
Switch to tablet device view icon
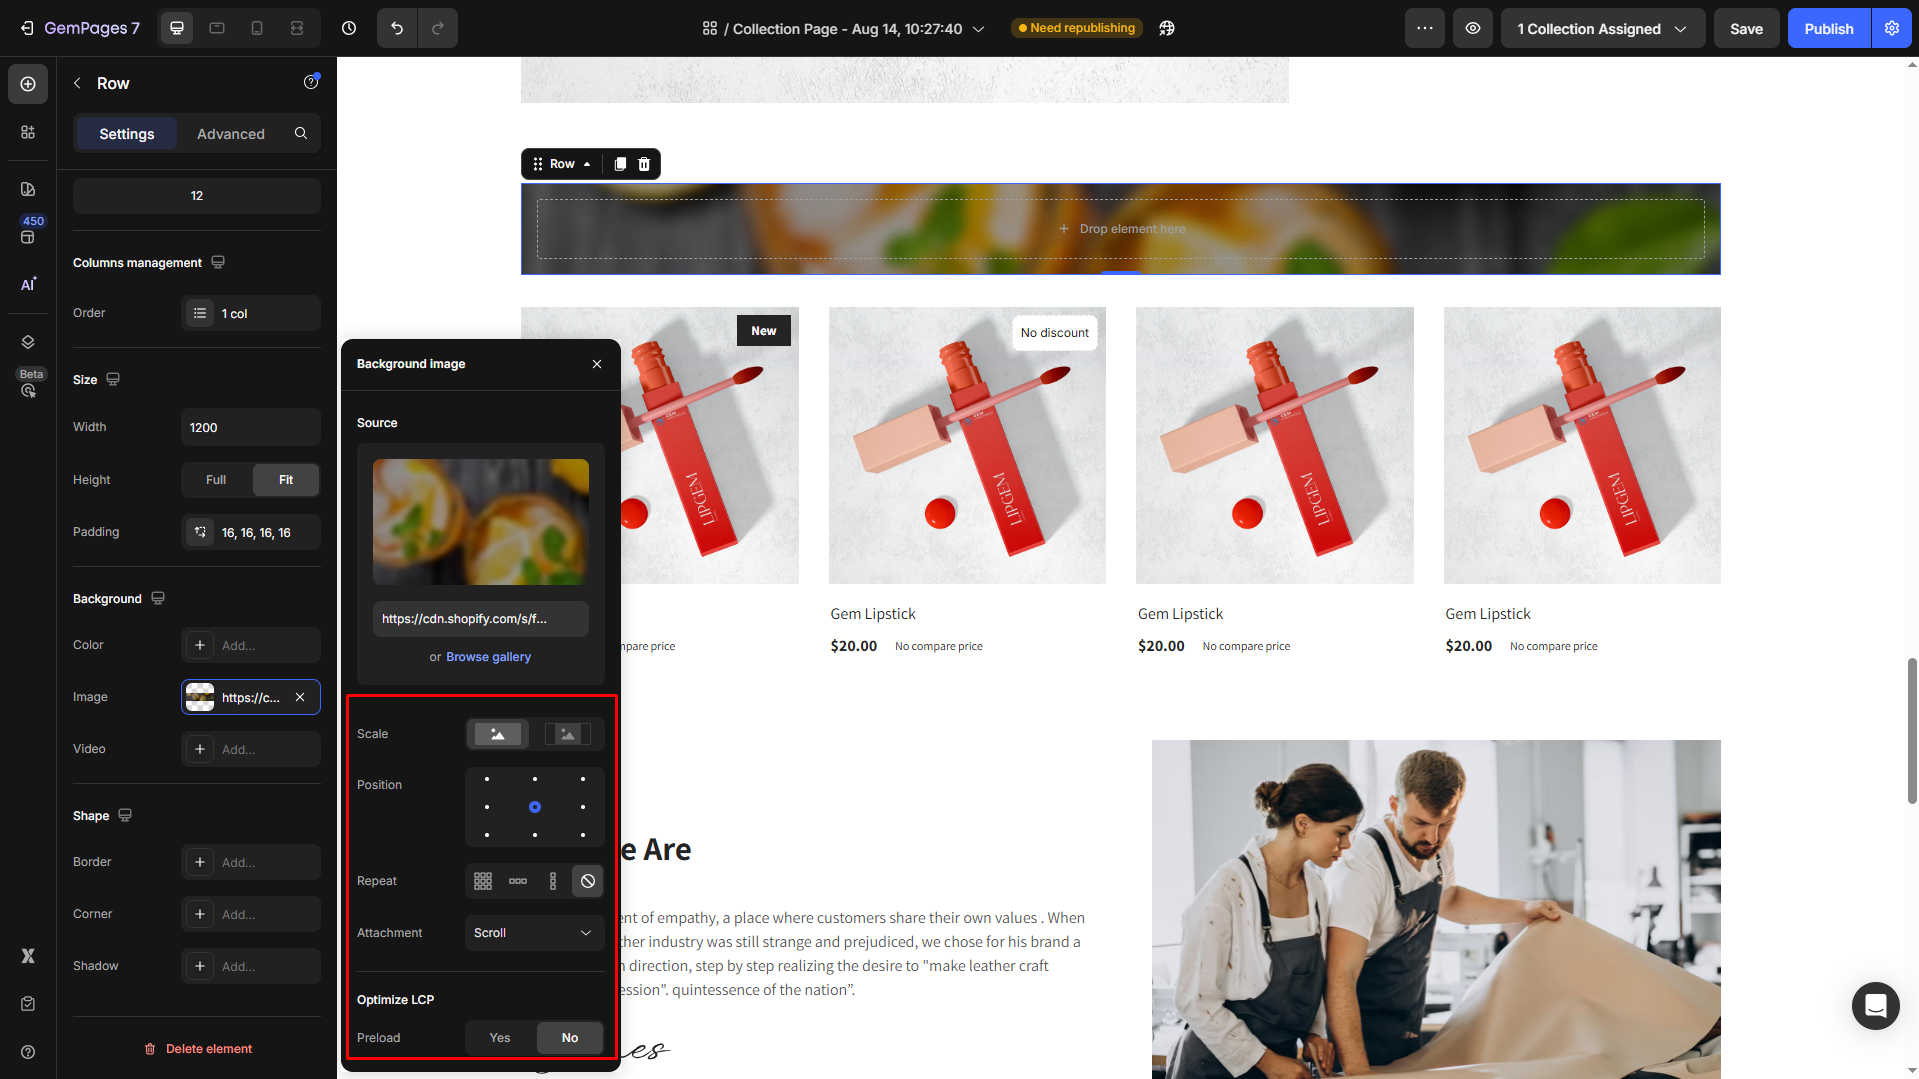click(x=217, y=28)
